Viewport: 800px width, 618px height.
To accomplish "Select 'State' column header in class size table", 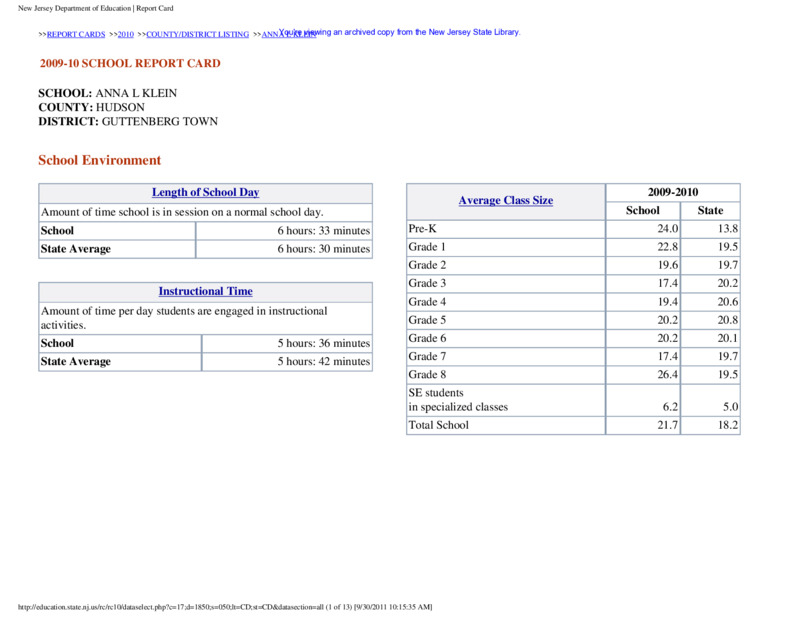I will point(710,211).
